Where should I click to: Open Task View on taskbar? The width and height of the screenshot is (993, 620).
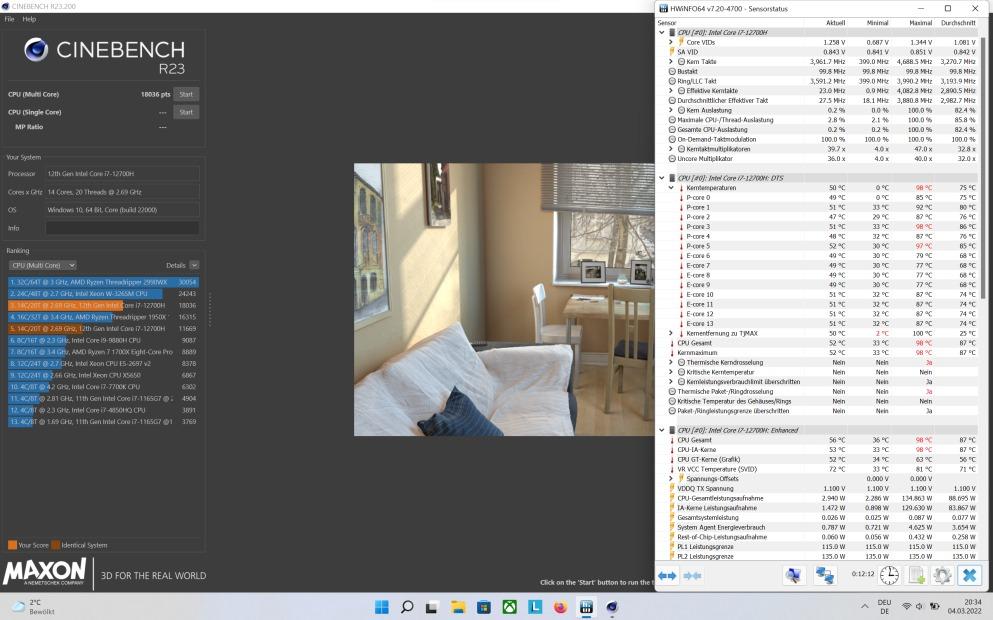[x=432, y=607]
